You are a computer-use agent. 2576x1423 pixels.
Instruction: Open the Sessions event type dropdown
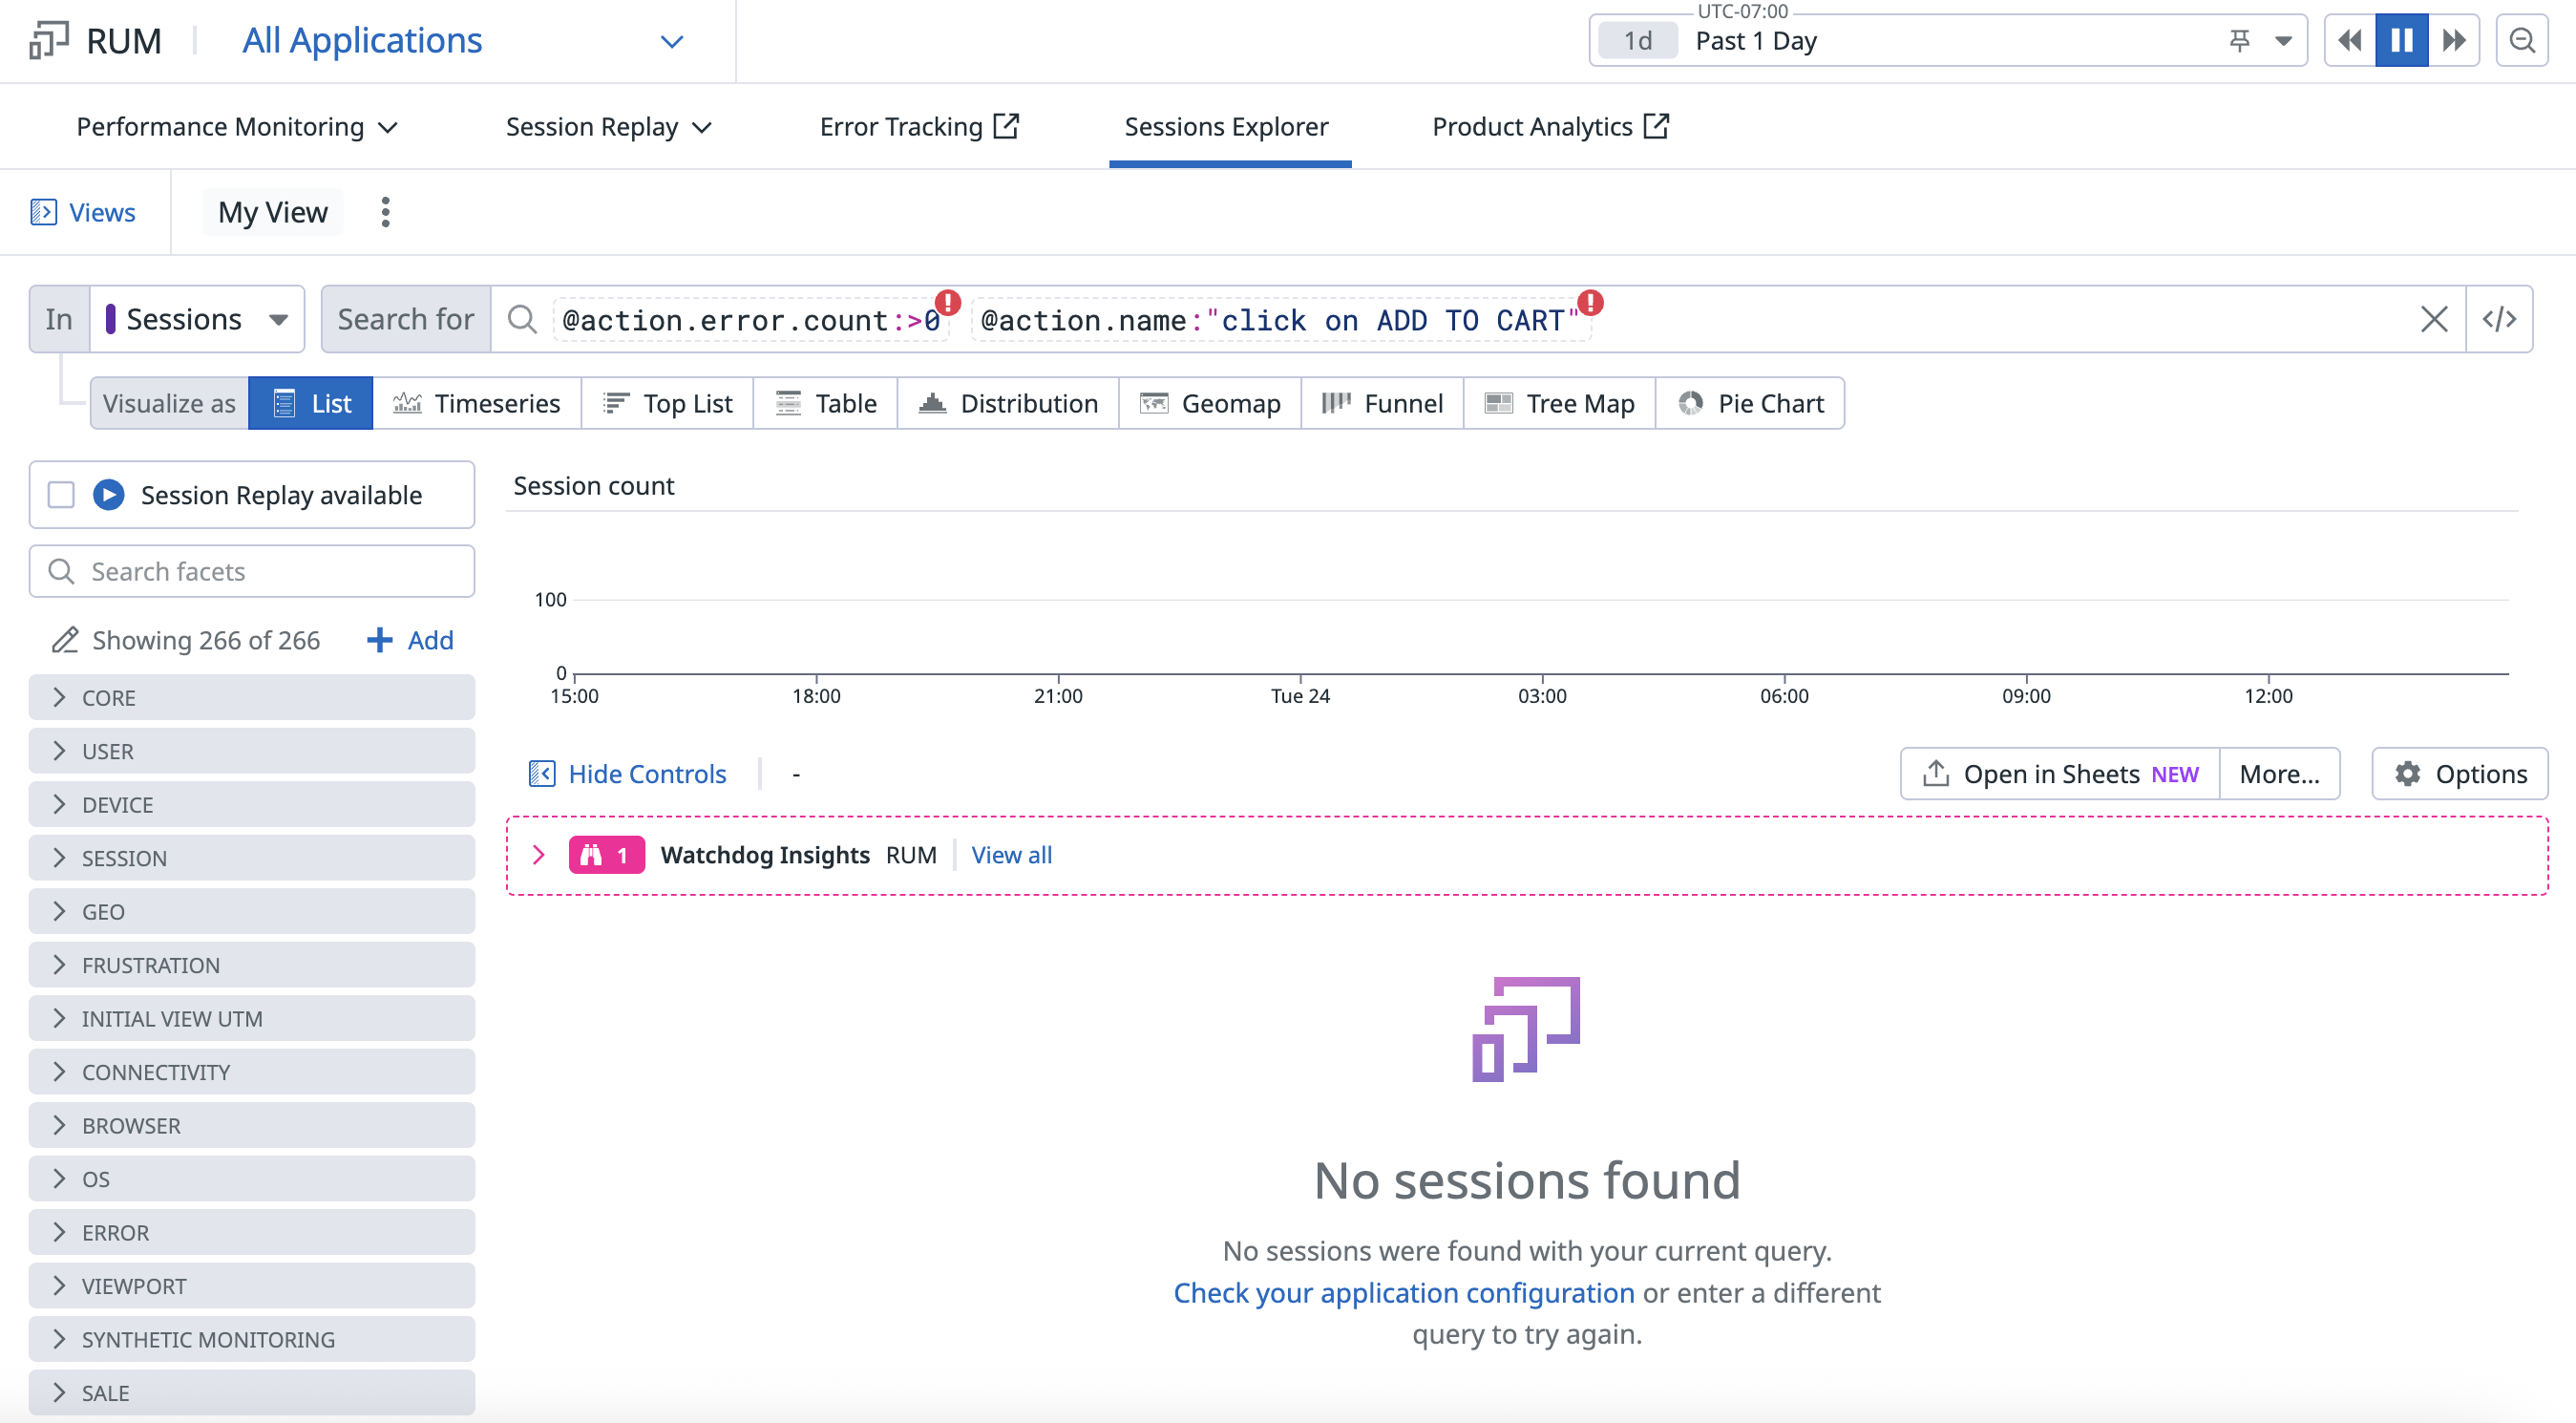point(197,319)
